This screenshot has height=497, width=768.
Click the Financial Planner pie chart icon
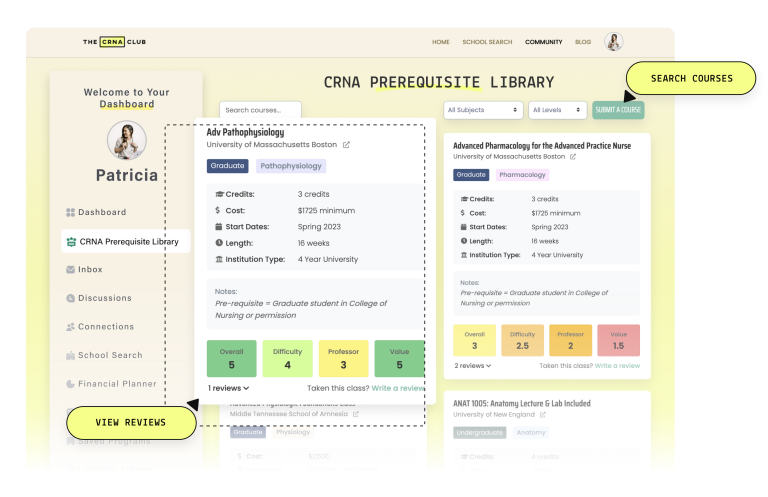click(x=71, y=384)
